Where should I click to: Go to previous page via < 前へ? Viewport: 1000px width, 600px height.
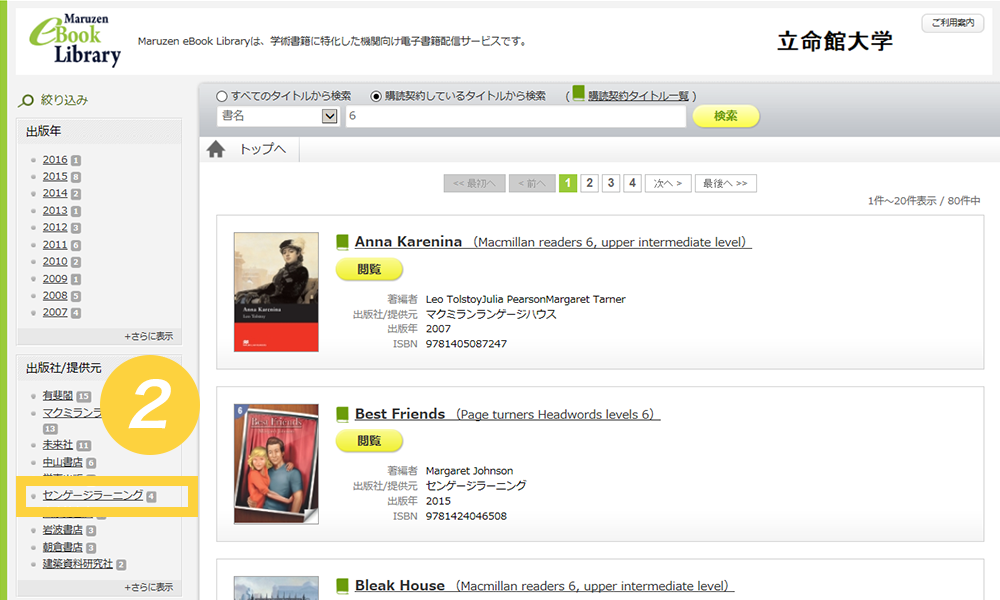click(x=532, y=184)
